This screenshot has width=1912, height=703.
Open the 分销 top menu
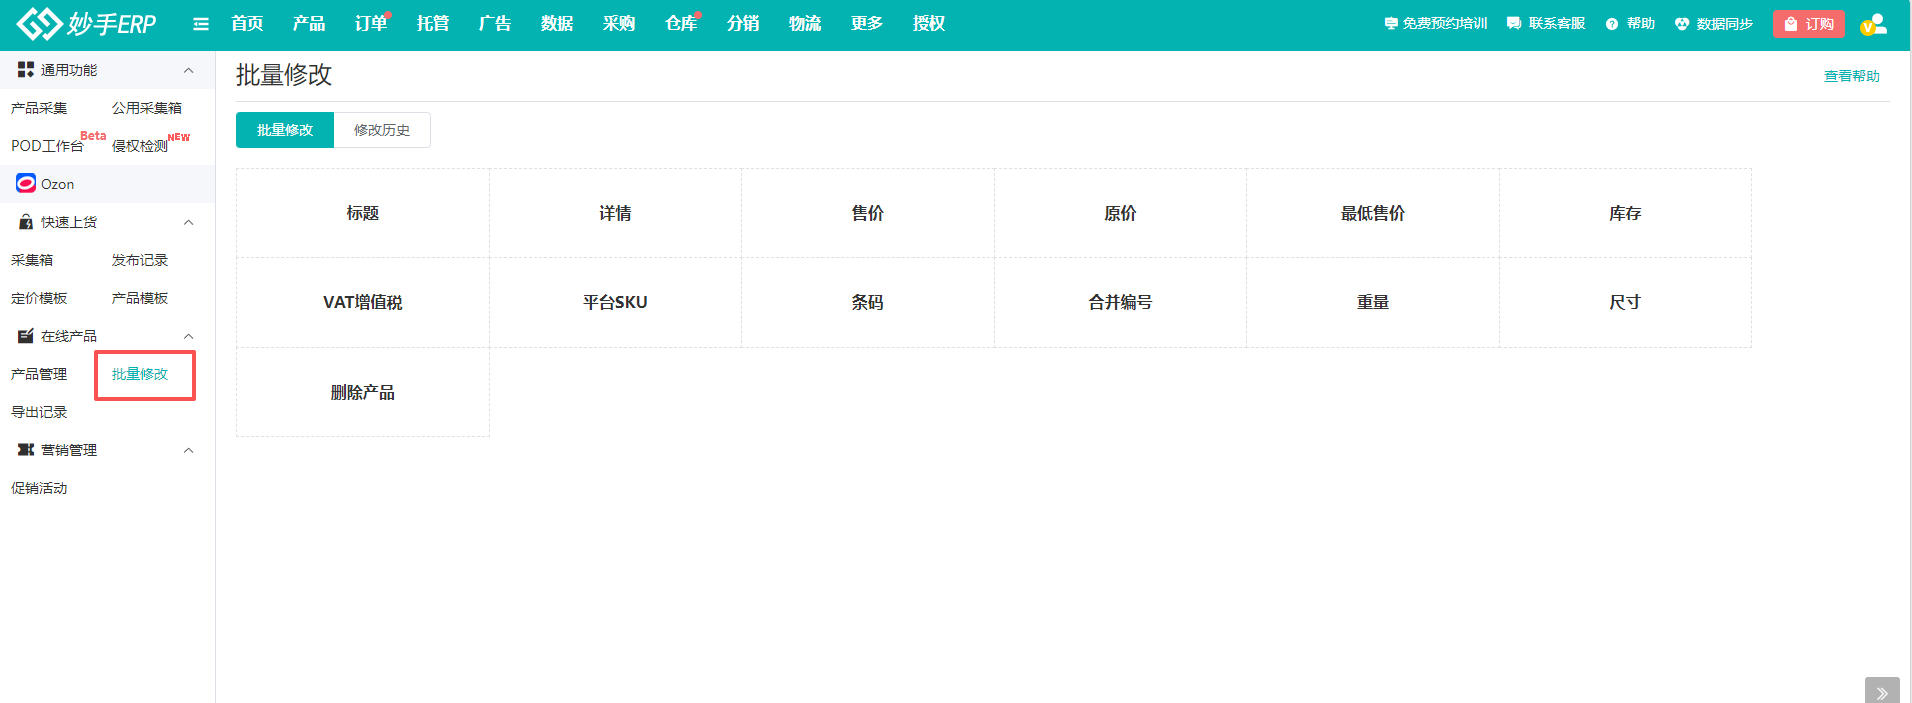(x=743, y=24)
